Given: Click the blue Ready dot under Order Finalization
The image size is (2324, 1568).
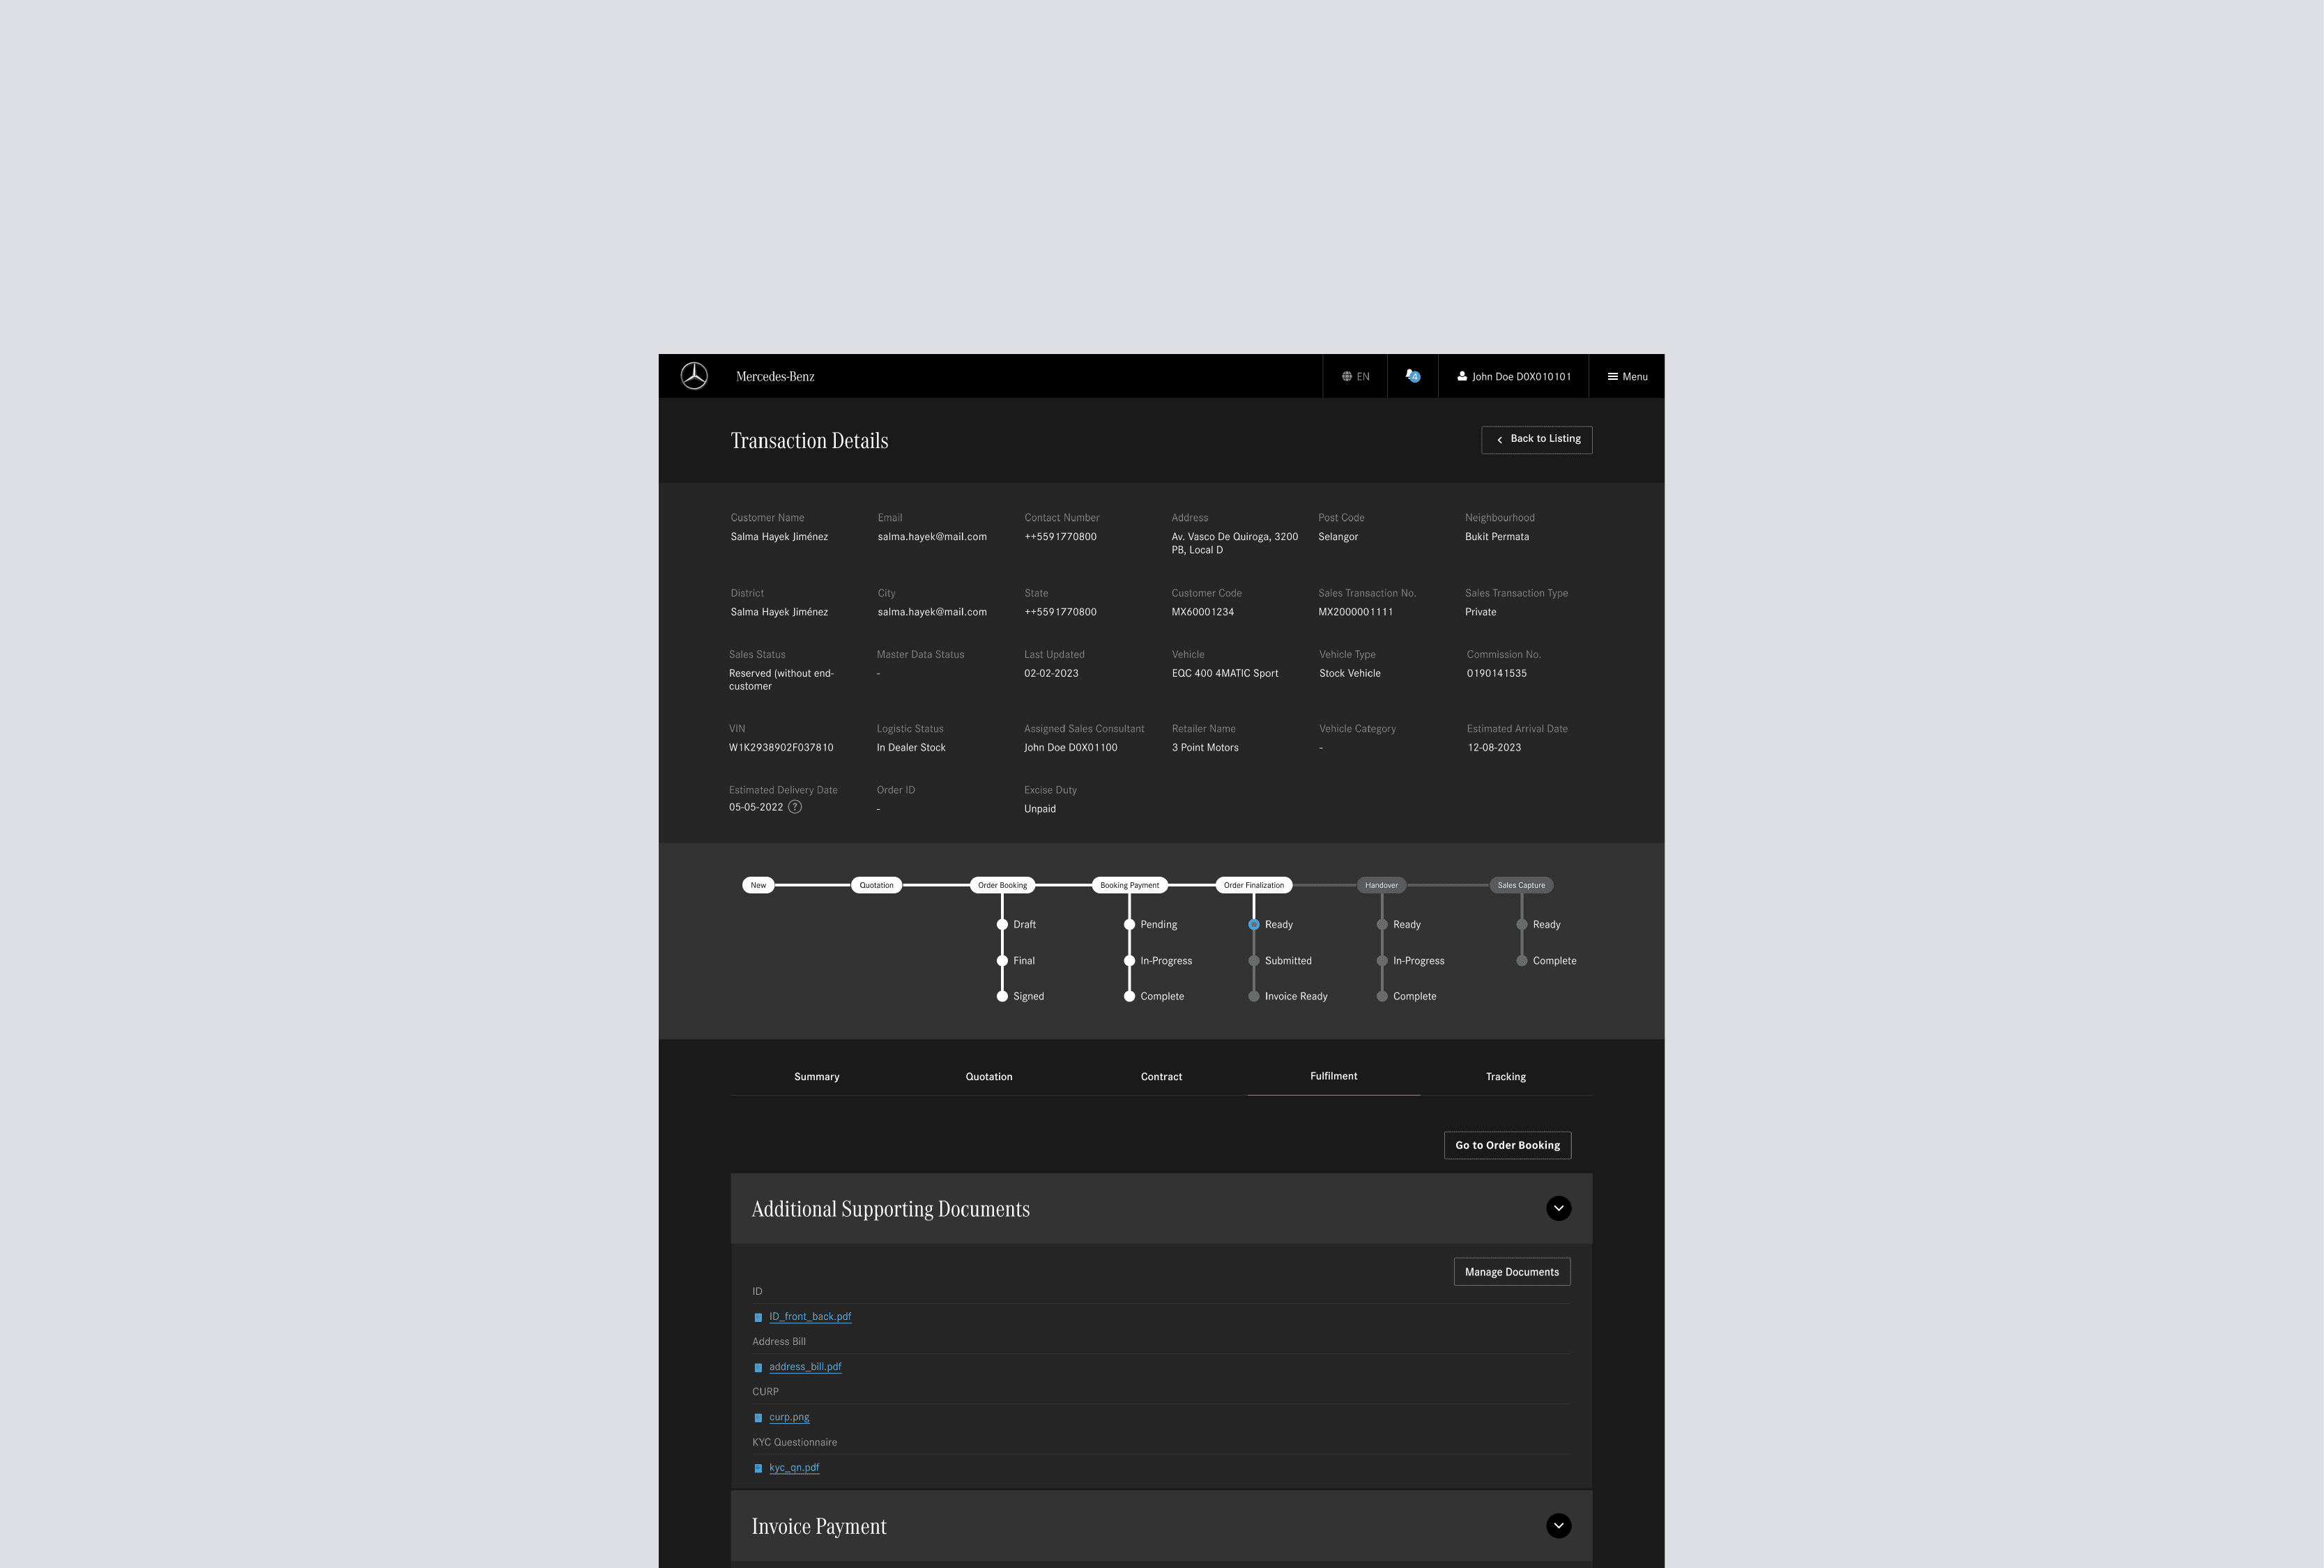Looking at the screenshot, I should pyautogui.click(x=1253, y=925).
